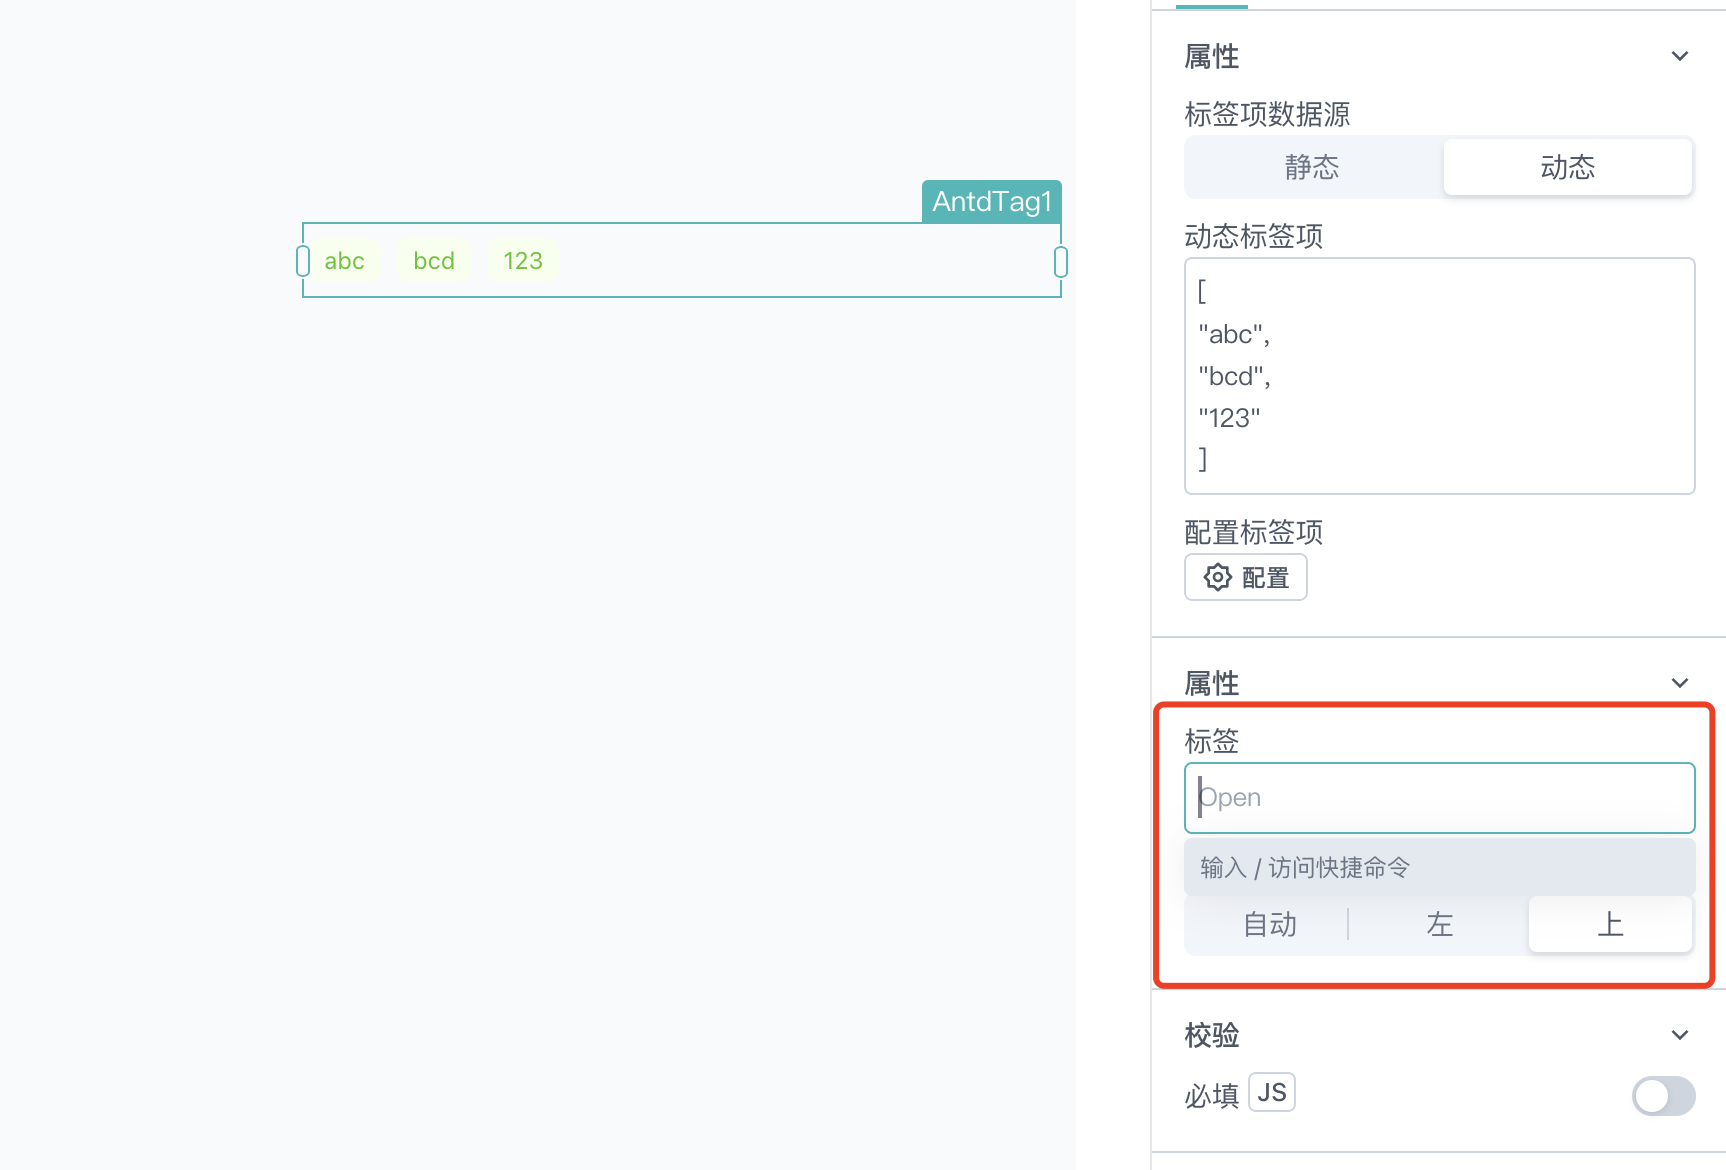Choose 上 label position

[1610, 924]
